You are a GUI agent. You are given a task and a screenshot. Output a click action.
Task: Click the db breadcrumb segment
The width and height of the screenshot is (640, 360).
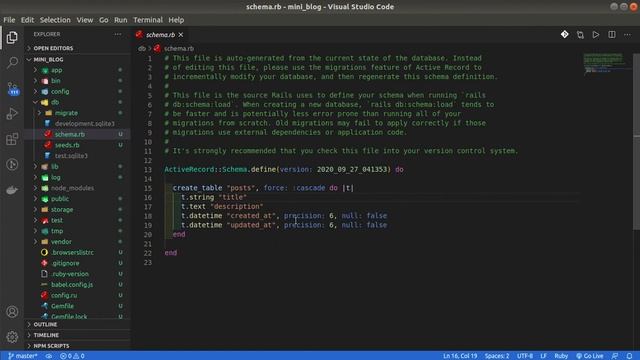(142, 48)
